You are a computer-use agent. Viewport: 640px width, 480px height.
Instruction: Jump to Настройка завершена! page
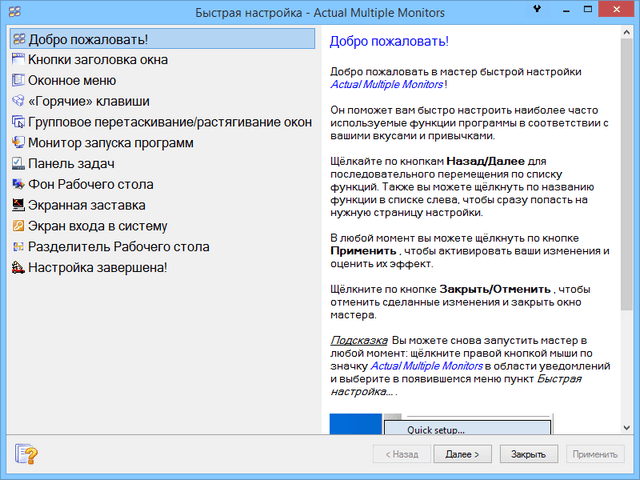tap(98, 268)
